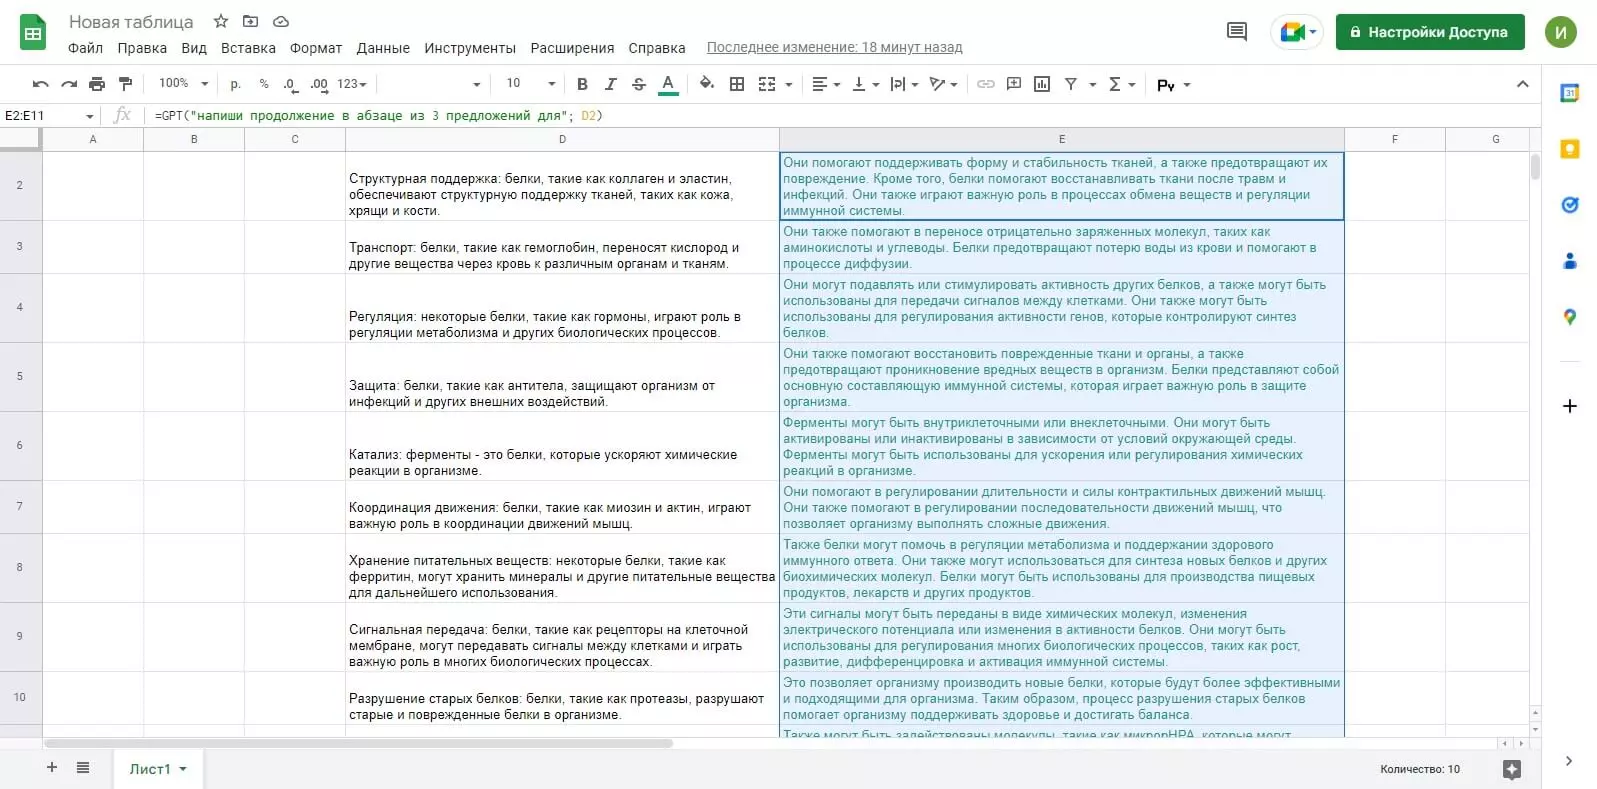Print the spreadsheet using printer icon

coord(97,84)
